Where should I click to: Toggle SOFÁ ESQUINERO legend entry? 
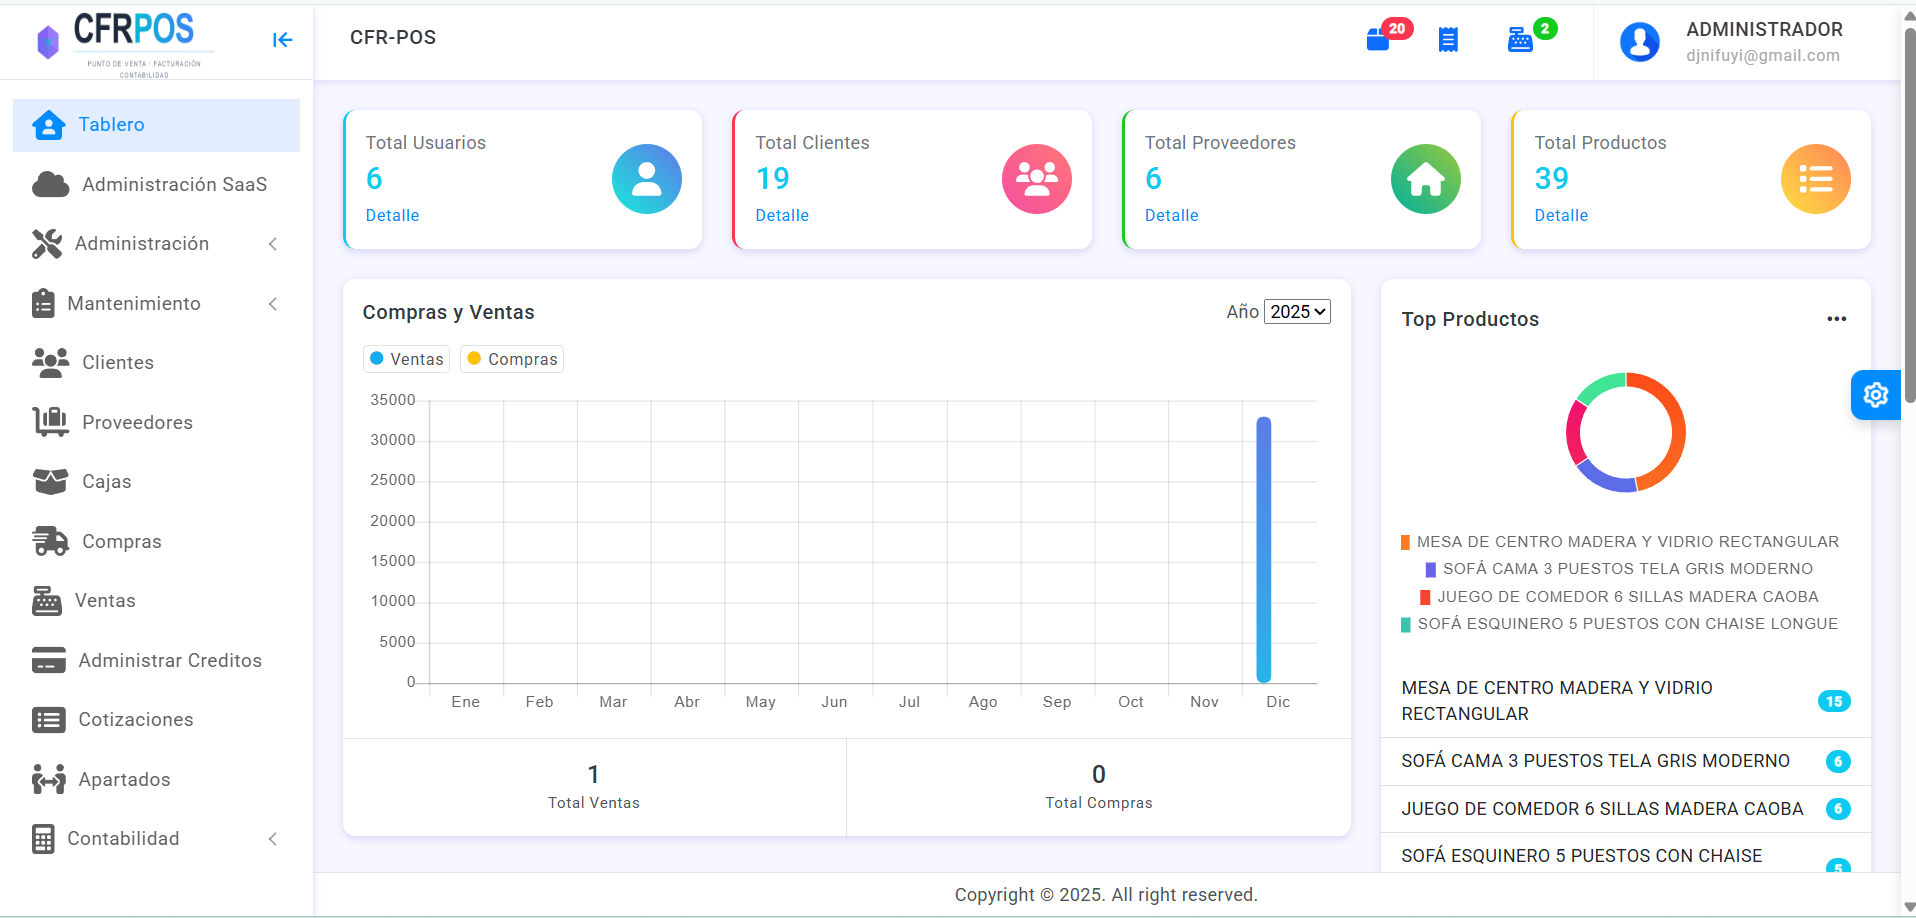[x=1620, y=624]
